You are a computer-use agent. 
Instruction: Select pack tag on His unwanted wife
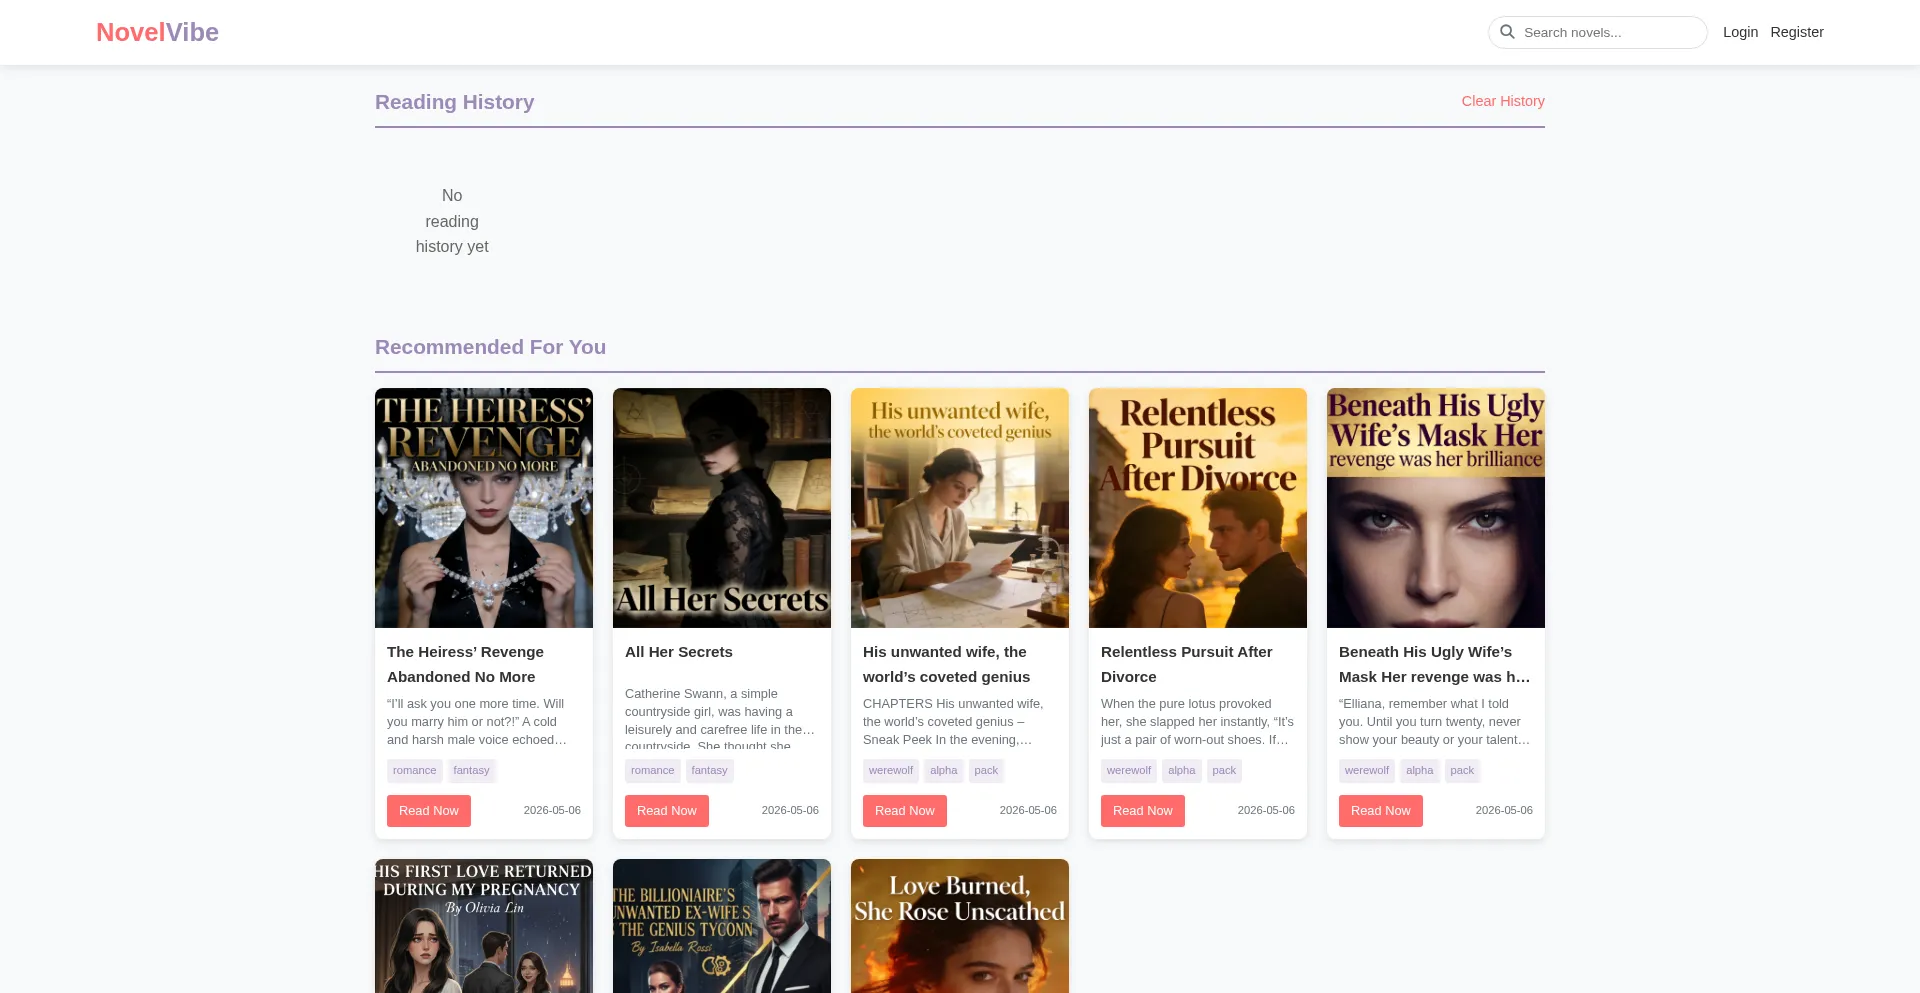[x=986, y=771]
